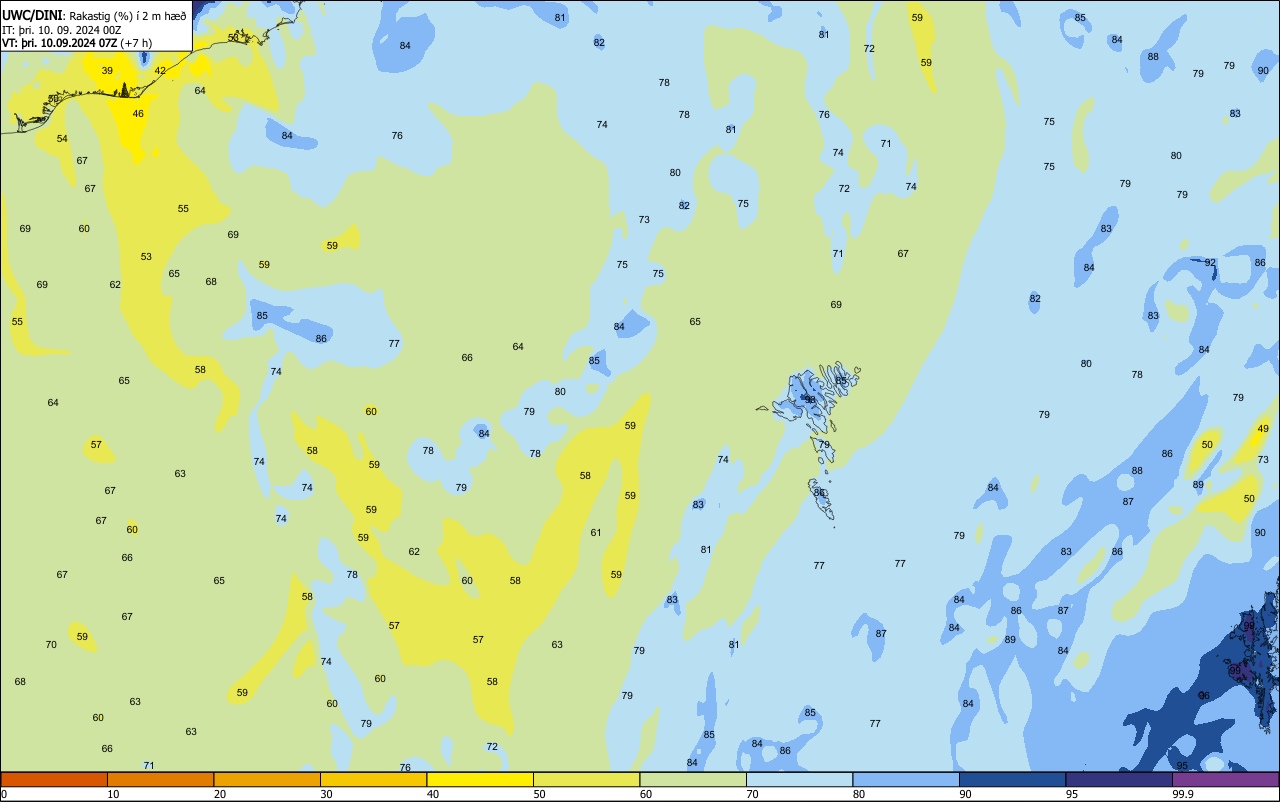Click the 61 humidity value label
This screenshot has width=1280, height=802.
pyautogui.click(x=596, y=533)
